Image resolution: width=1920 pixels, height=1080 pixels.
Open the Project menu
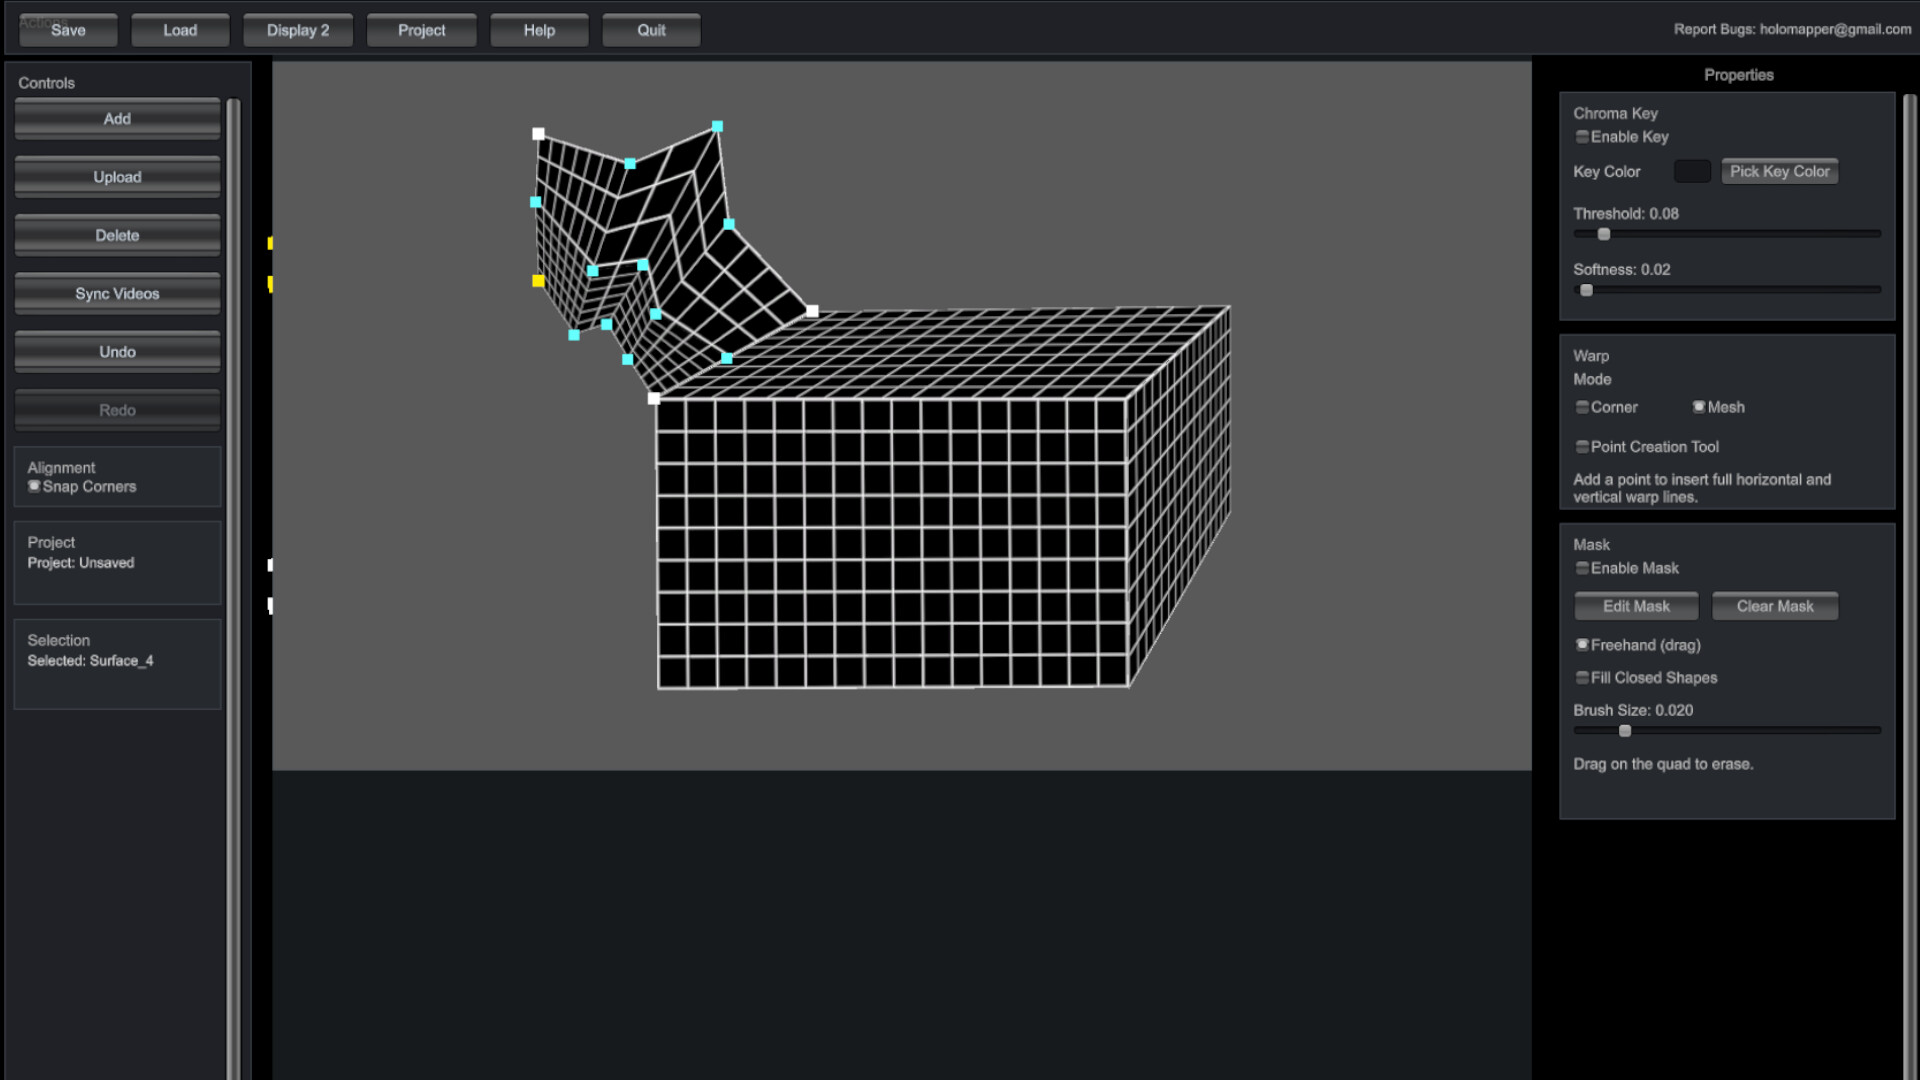tap(421, 30)
